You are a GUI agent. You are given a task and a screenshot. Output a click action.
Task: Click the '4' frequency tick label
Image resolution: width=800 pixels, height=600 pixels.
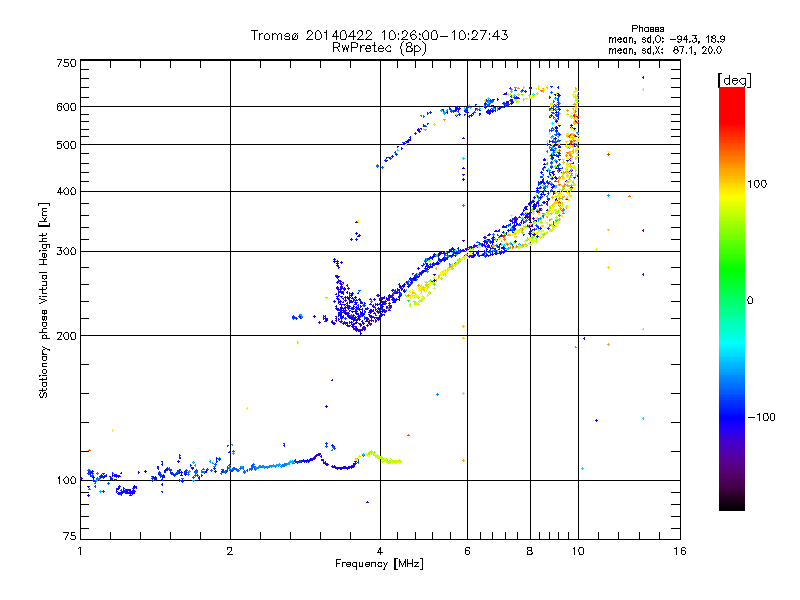[380, 551]
